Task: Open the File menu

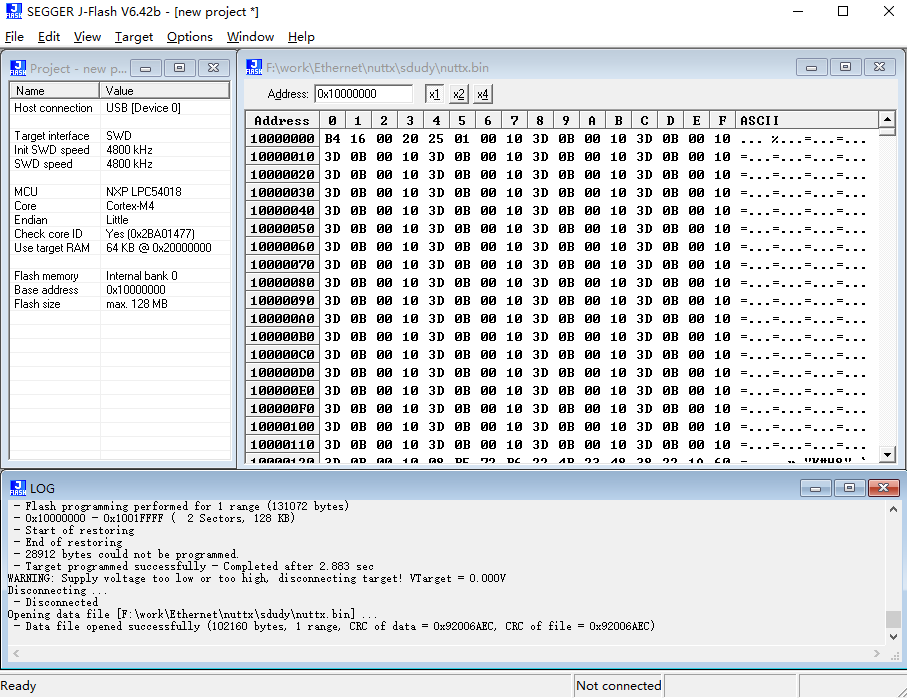Action: (x=14, y=37)
